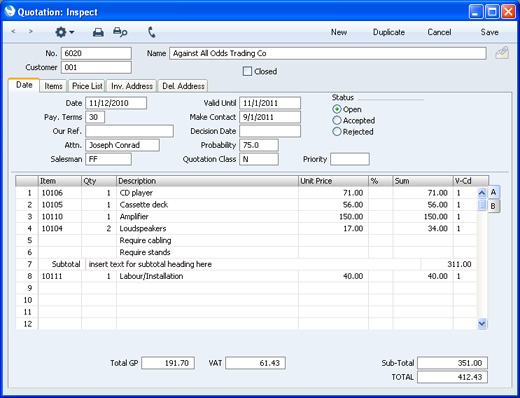Click the CD player sum 71.00
The image size is (520, 398).
tap(423, 193)
